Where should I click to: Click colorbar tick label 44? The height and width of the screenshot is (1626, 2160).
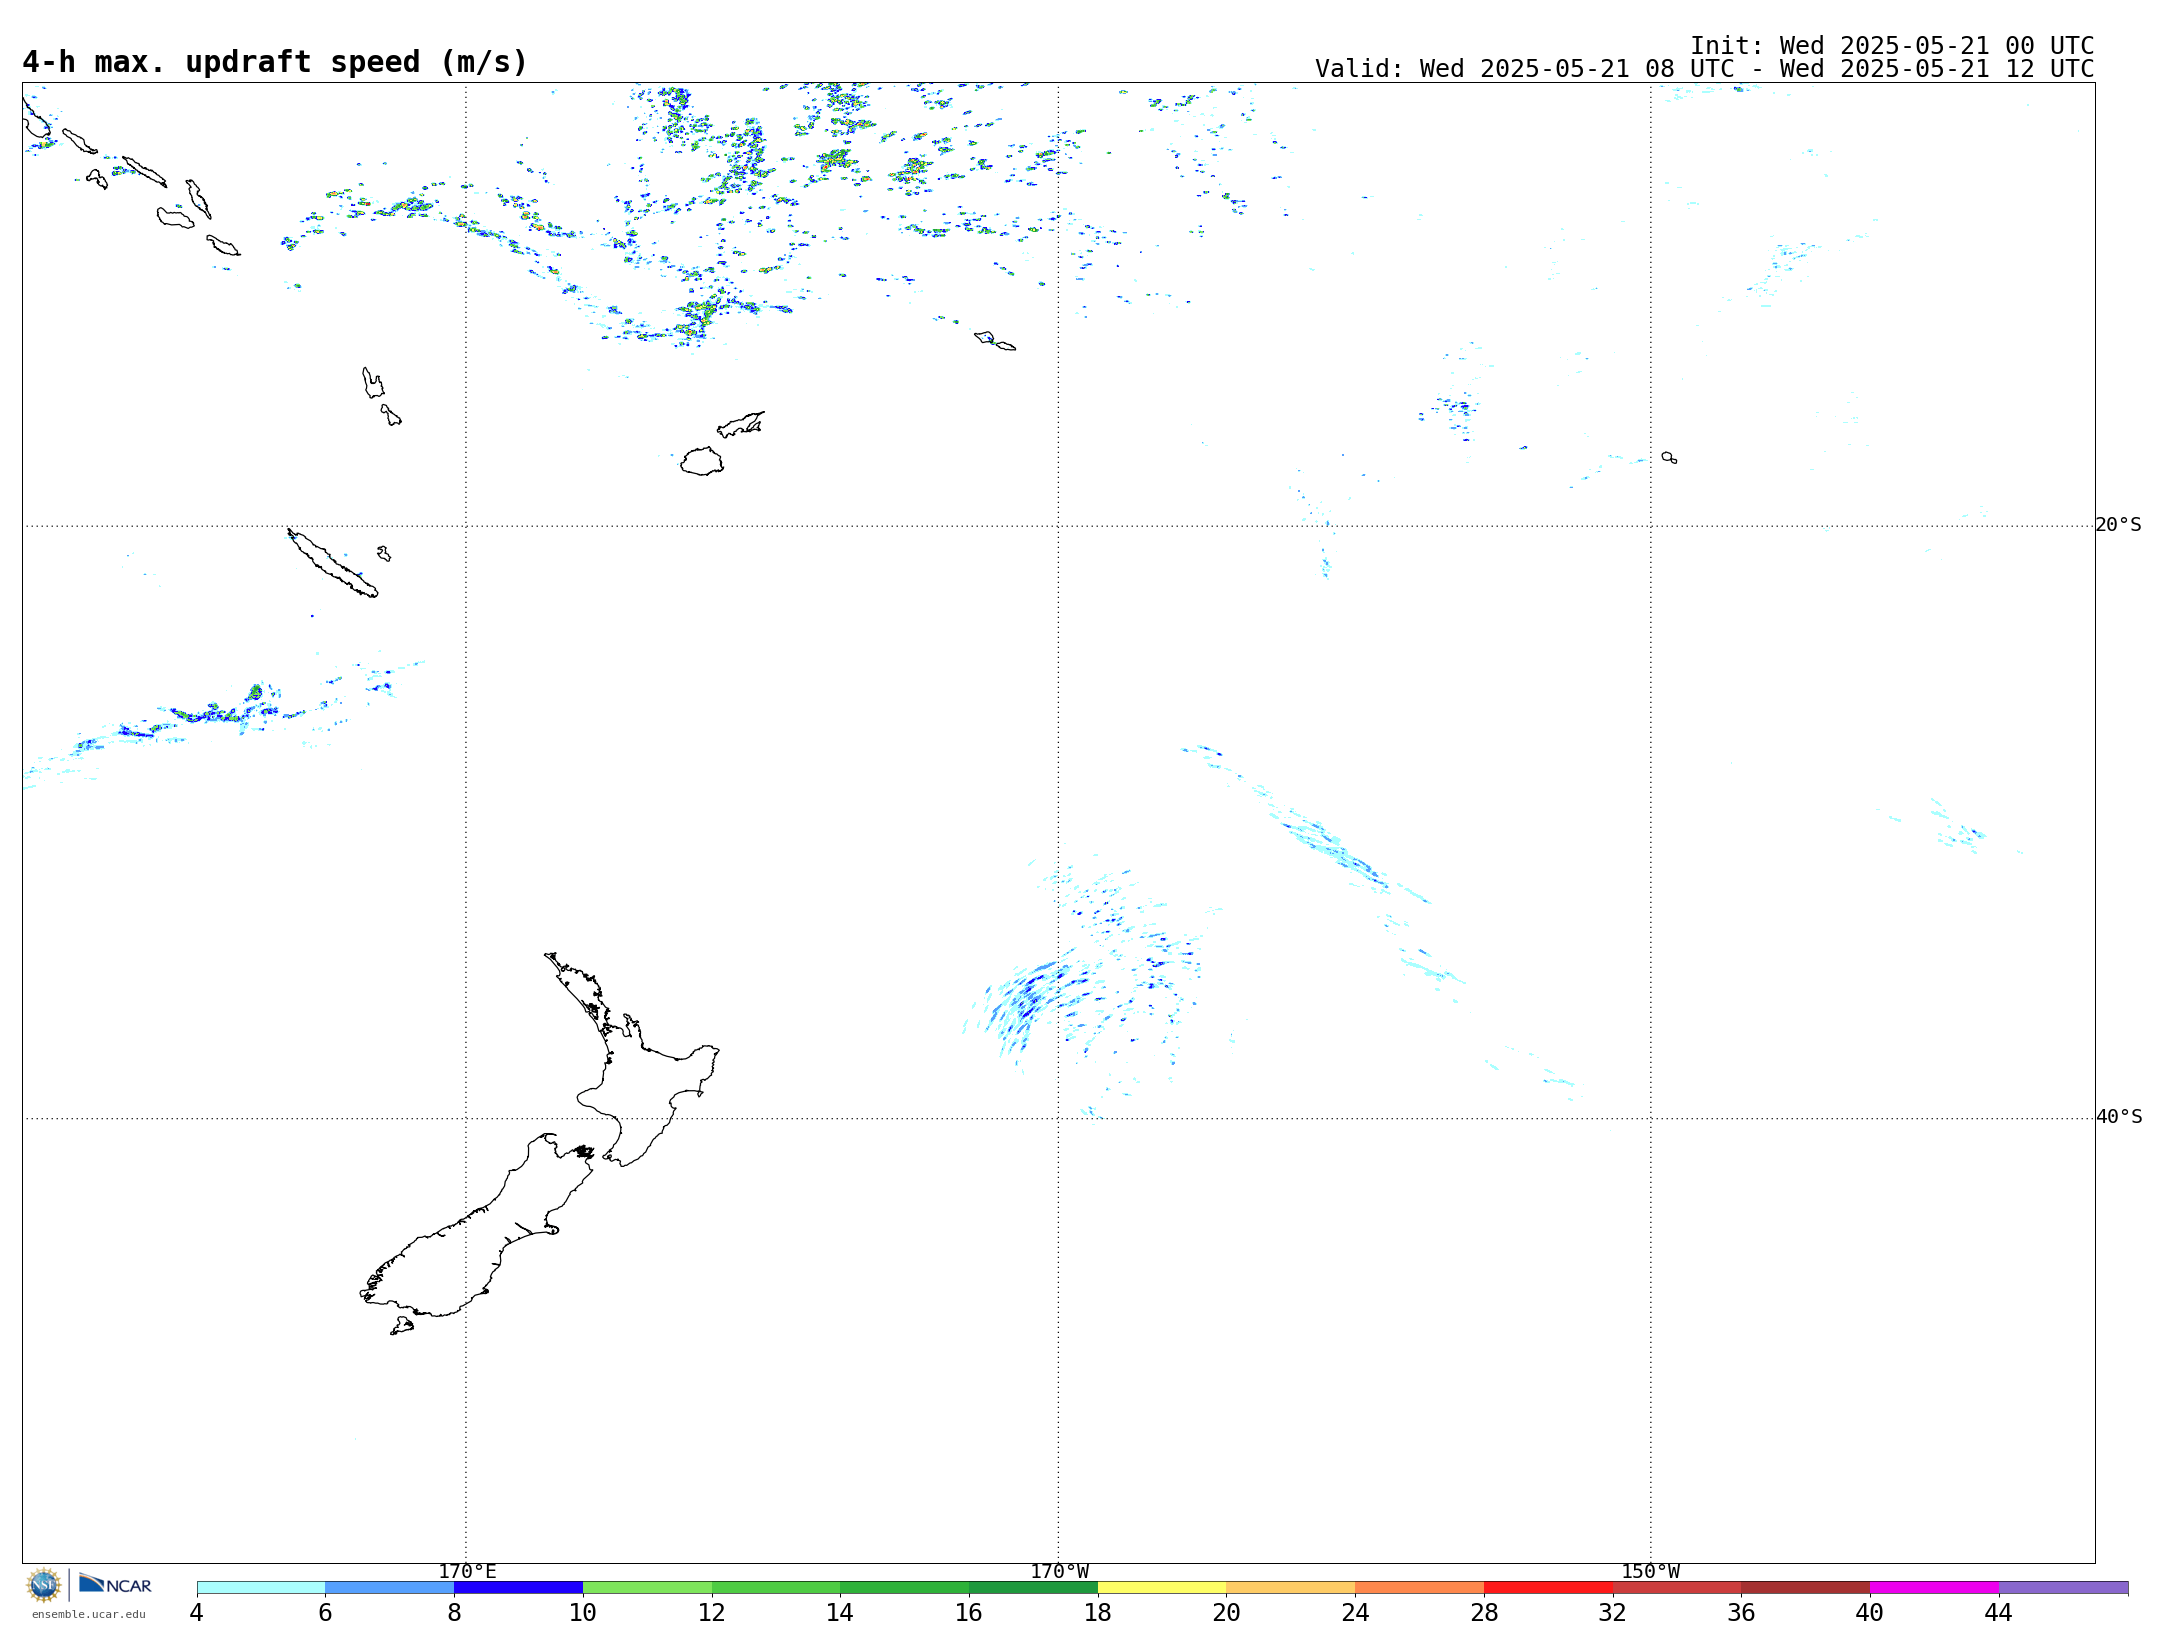pos(1999,1612)
